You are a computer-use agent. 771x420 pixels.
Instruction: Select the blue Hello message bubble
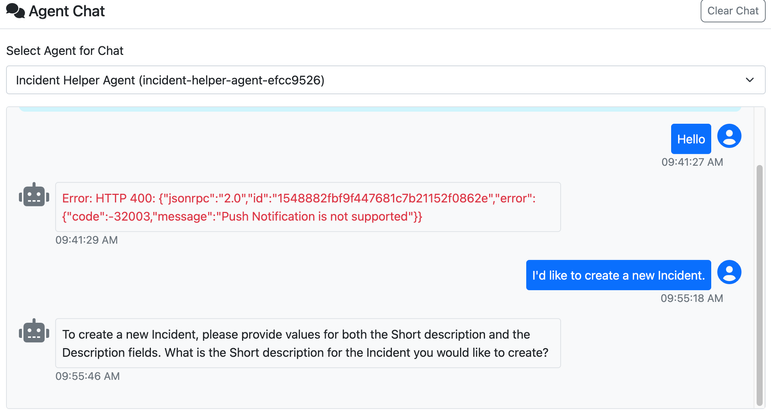click(x=691, y=140)
